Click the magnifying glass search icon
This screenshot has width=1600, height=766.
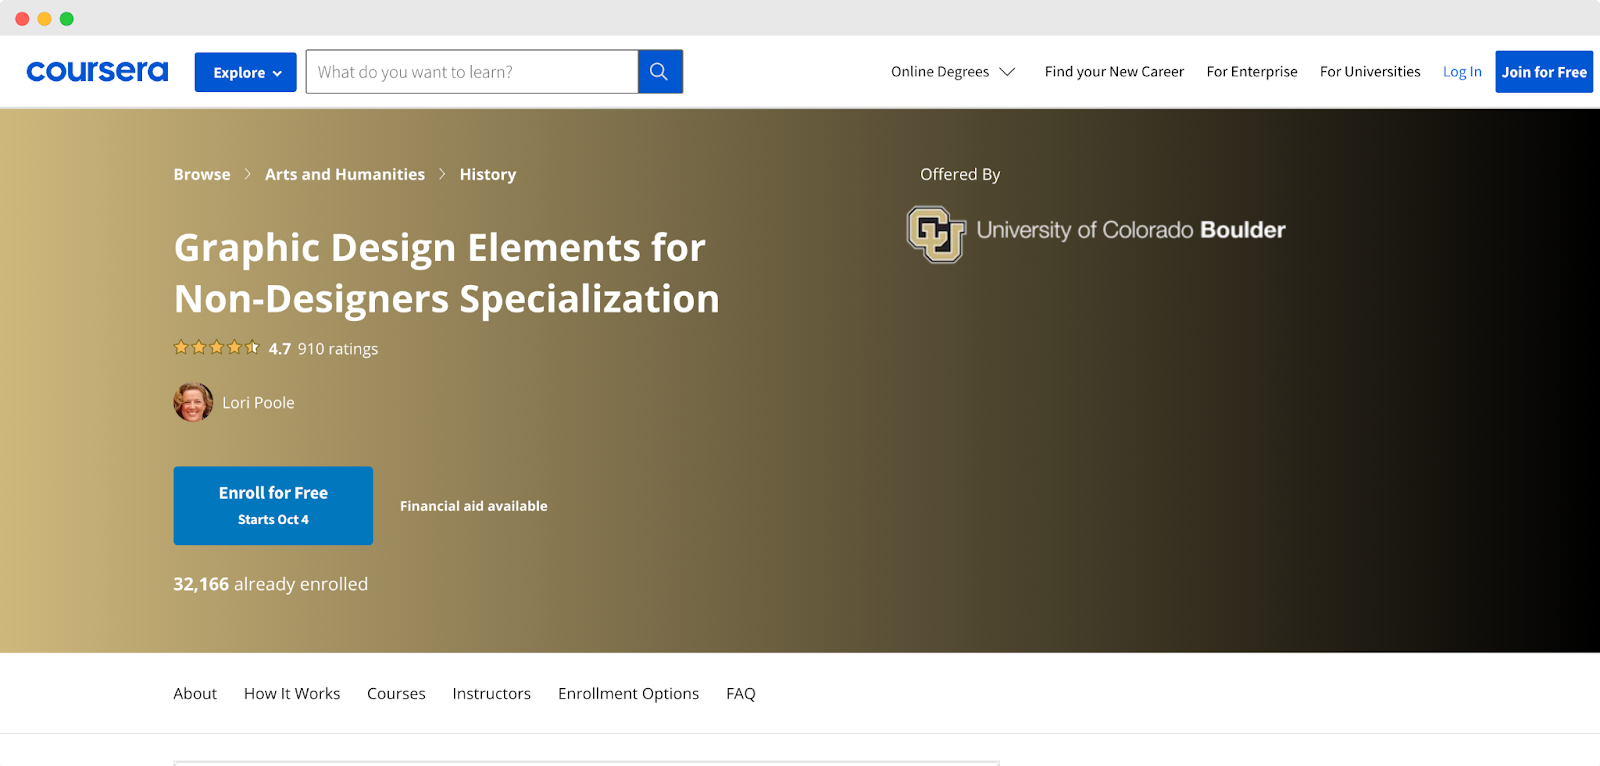click(659, 72)
